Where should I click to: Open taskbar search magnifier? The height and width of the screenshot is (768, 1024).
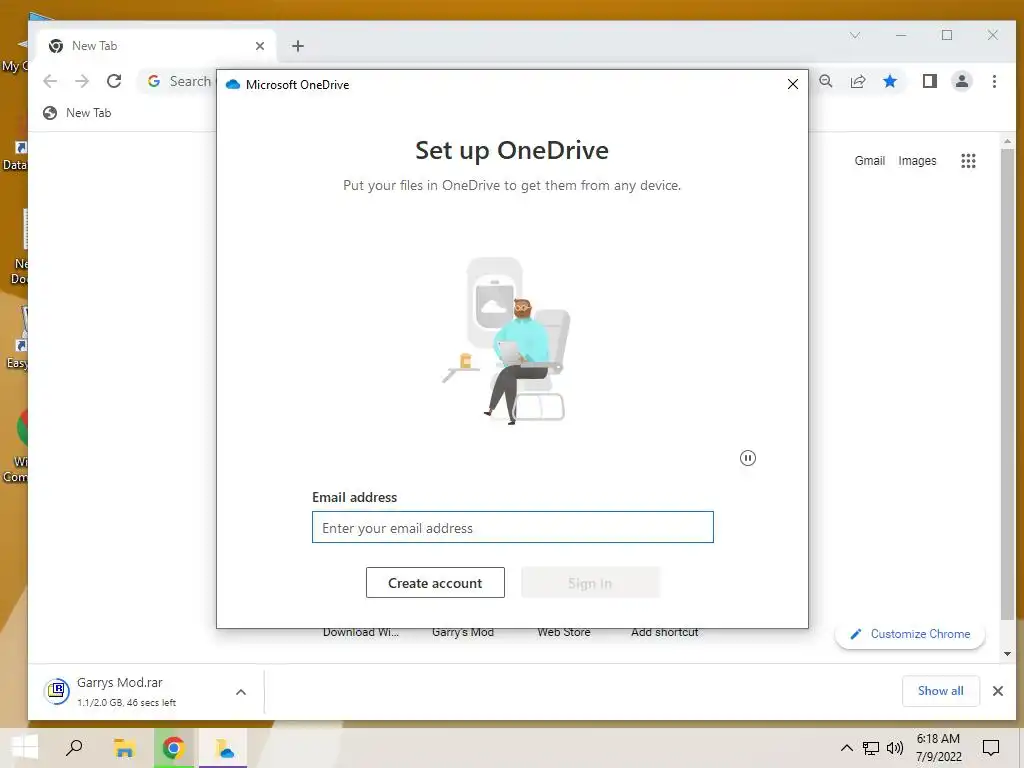(x=74, y=748)
